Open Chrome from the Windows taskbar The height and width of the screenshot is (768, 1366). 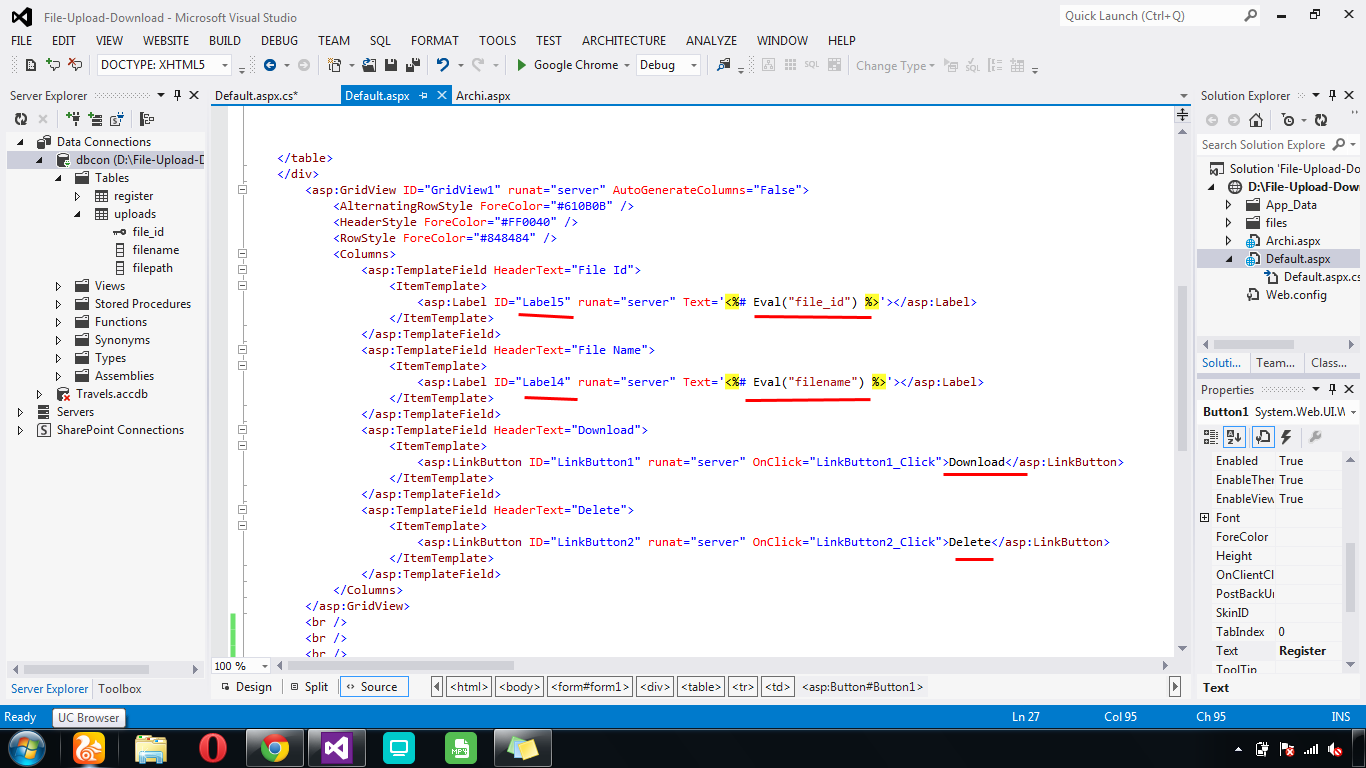(x=275, y=747)
